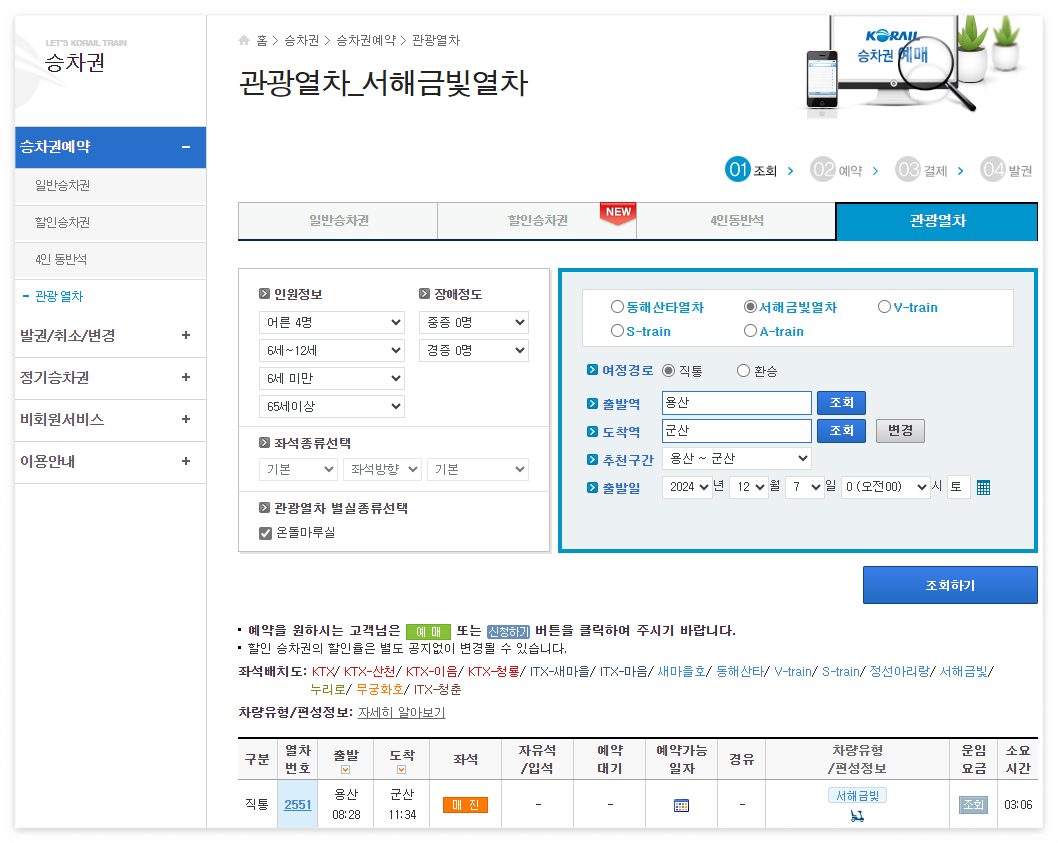Switch to the 할인승차권 tab
1058x843 pixels.
[537, 221]
